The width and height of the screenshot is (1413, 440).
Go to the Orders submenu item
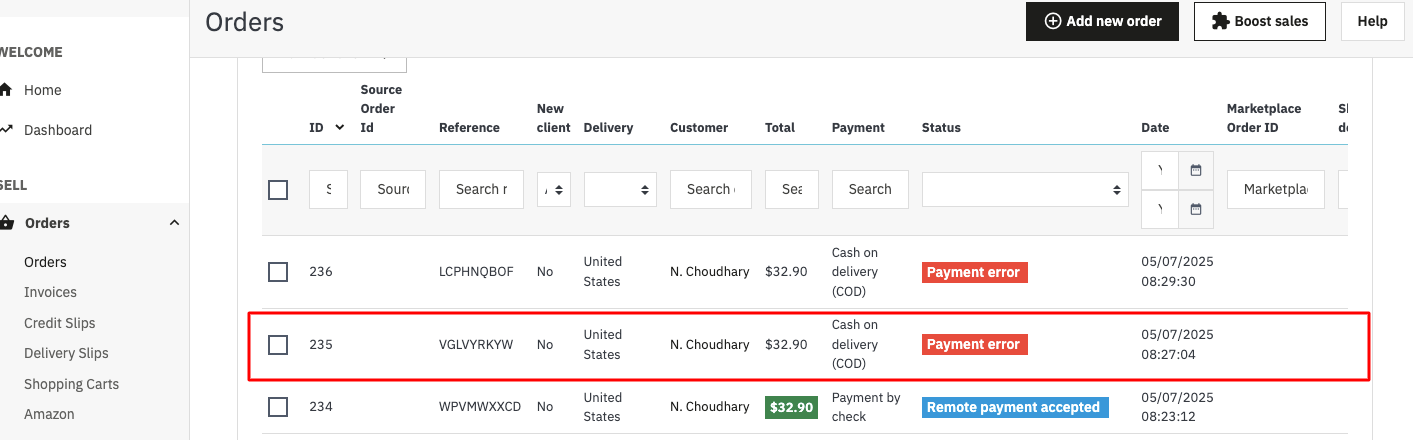click(45, 262)
